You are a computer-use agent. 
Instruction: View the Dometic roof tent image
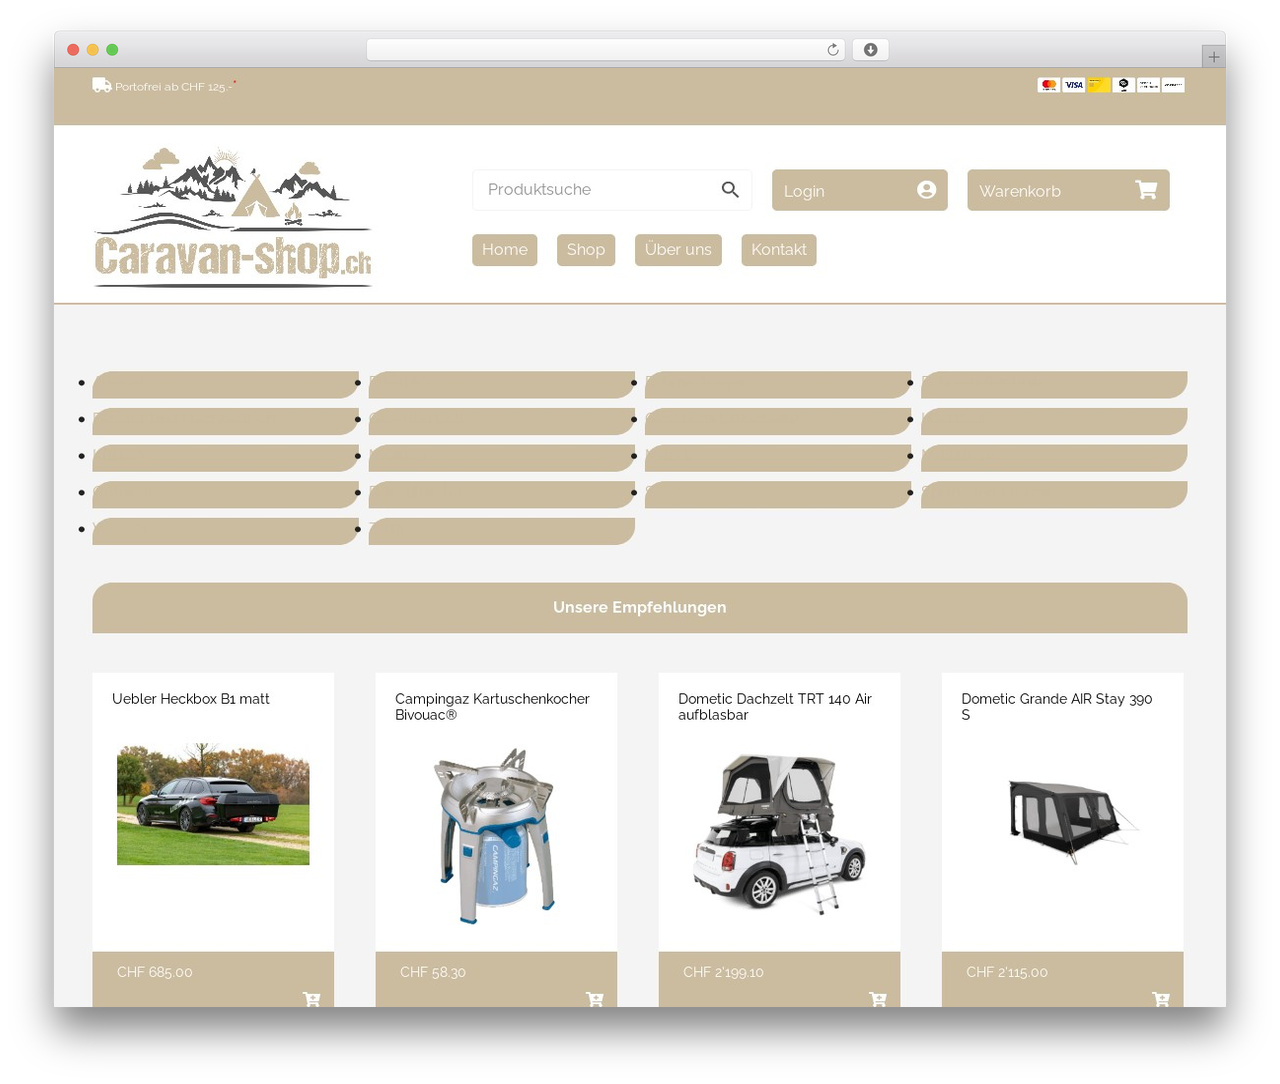[779, 835]
